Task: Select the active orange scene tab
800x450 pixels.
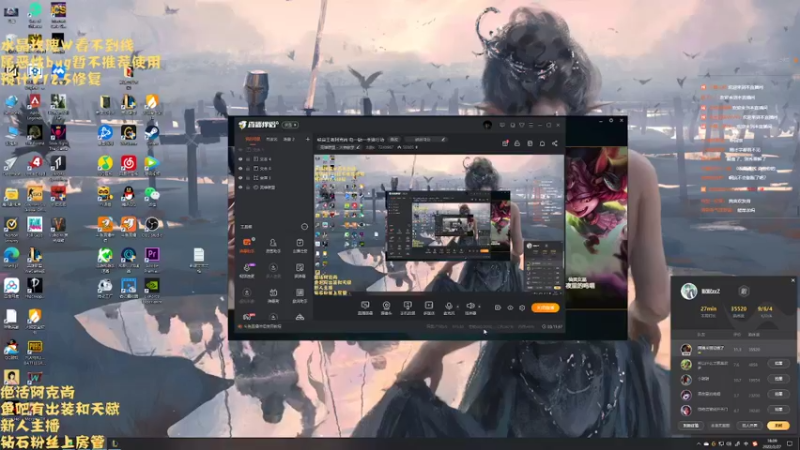Action: coord(253,139)
